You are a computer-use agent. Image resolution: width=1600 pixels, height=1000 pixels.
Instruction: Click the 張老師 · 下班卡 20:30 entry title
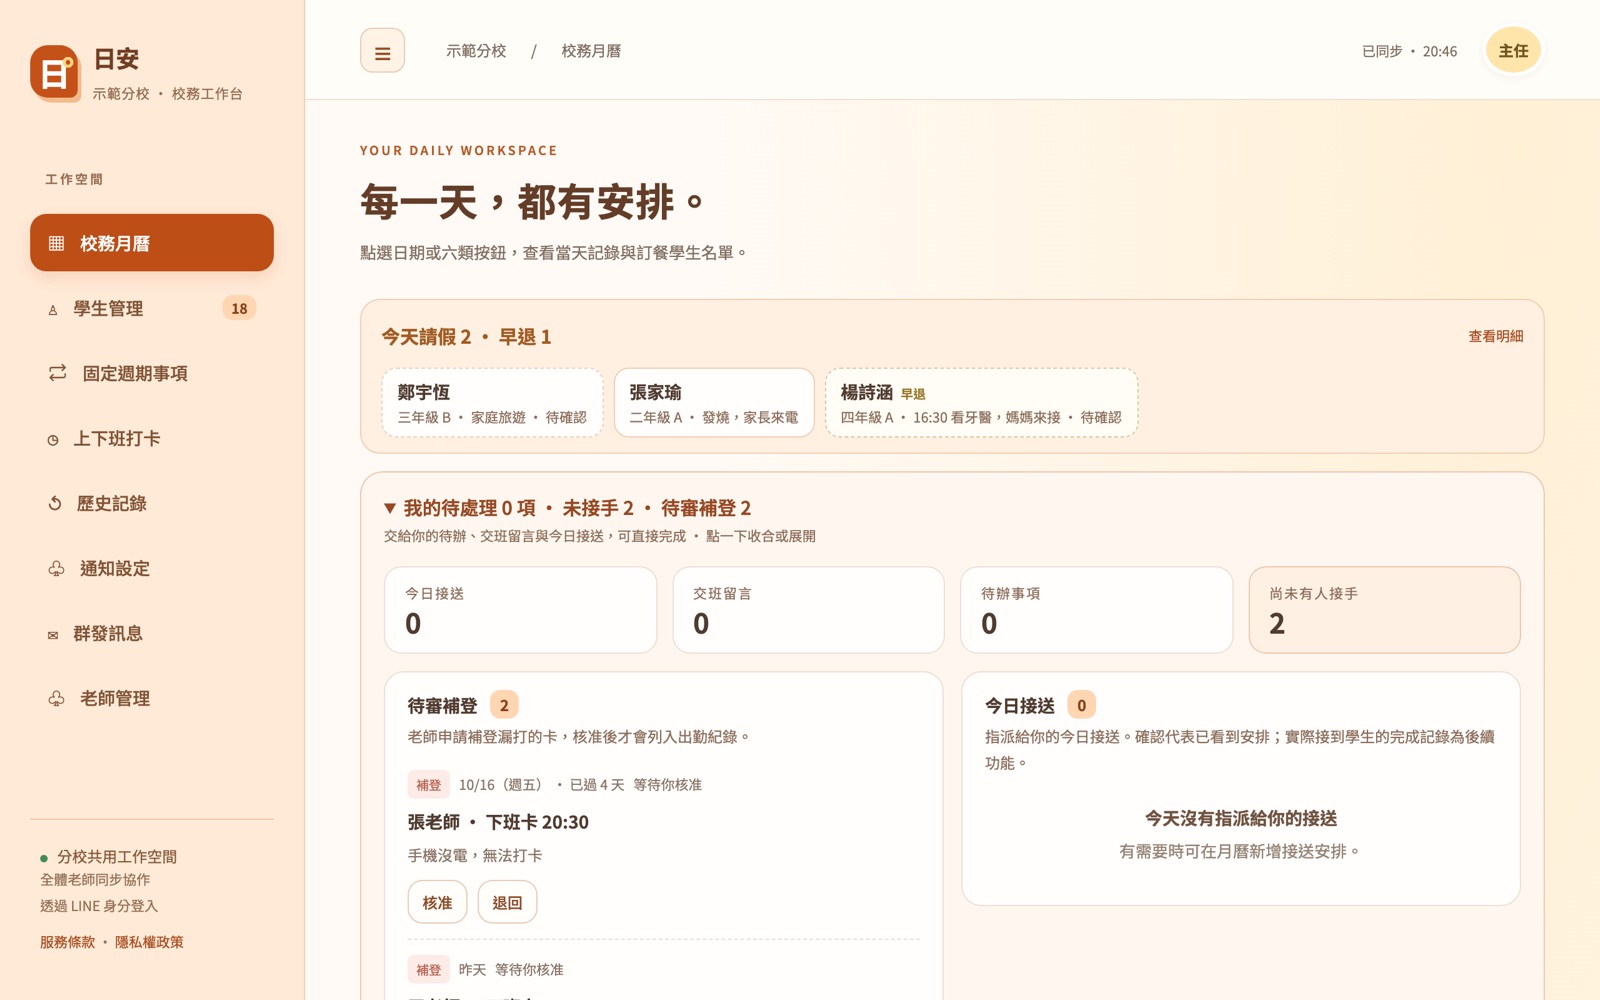pyautogui.click(x=498, y=822)
